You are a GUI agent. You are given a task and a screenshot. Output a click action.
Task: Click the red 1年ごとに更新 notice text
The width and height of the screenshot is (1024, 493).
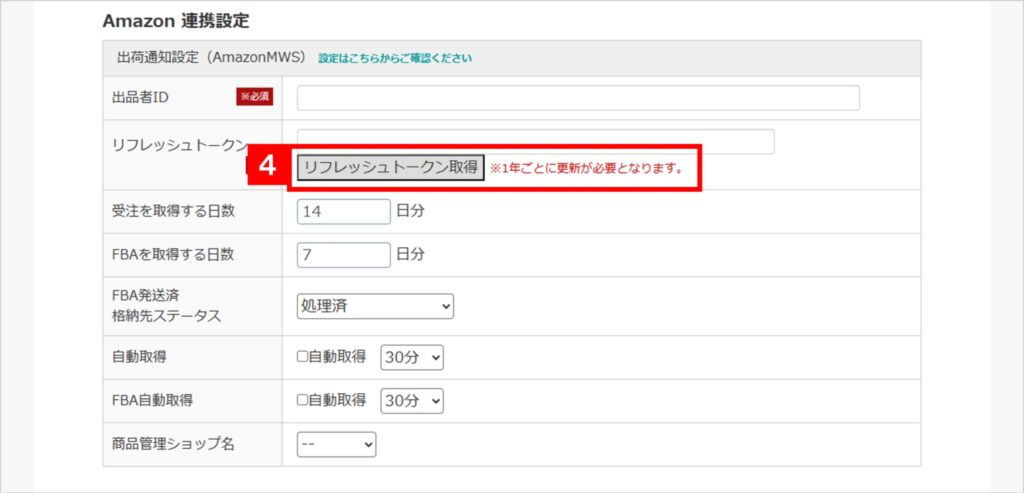tap(586, 168)
